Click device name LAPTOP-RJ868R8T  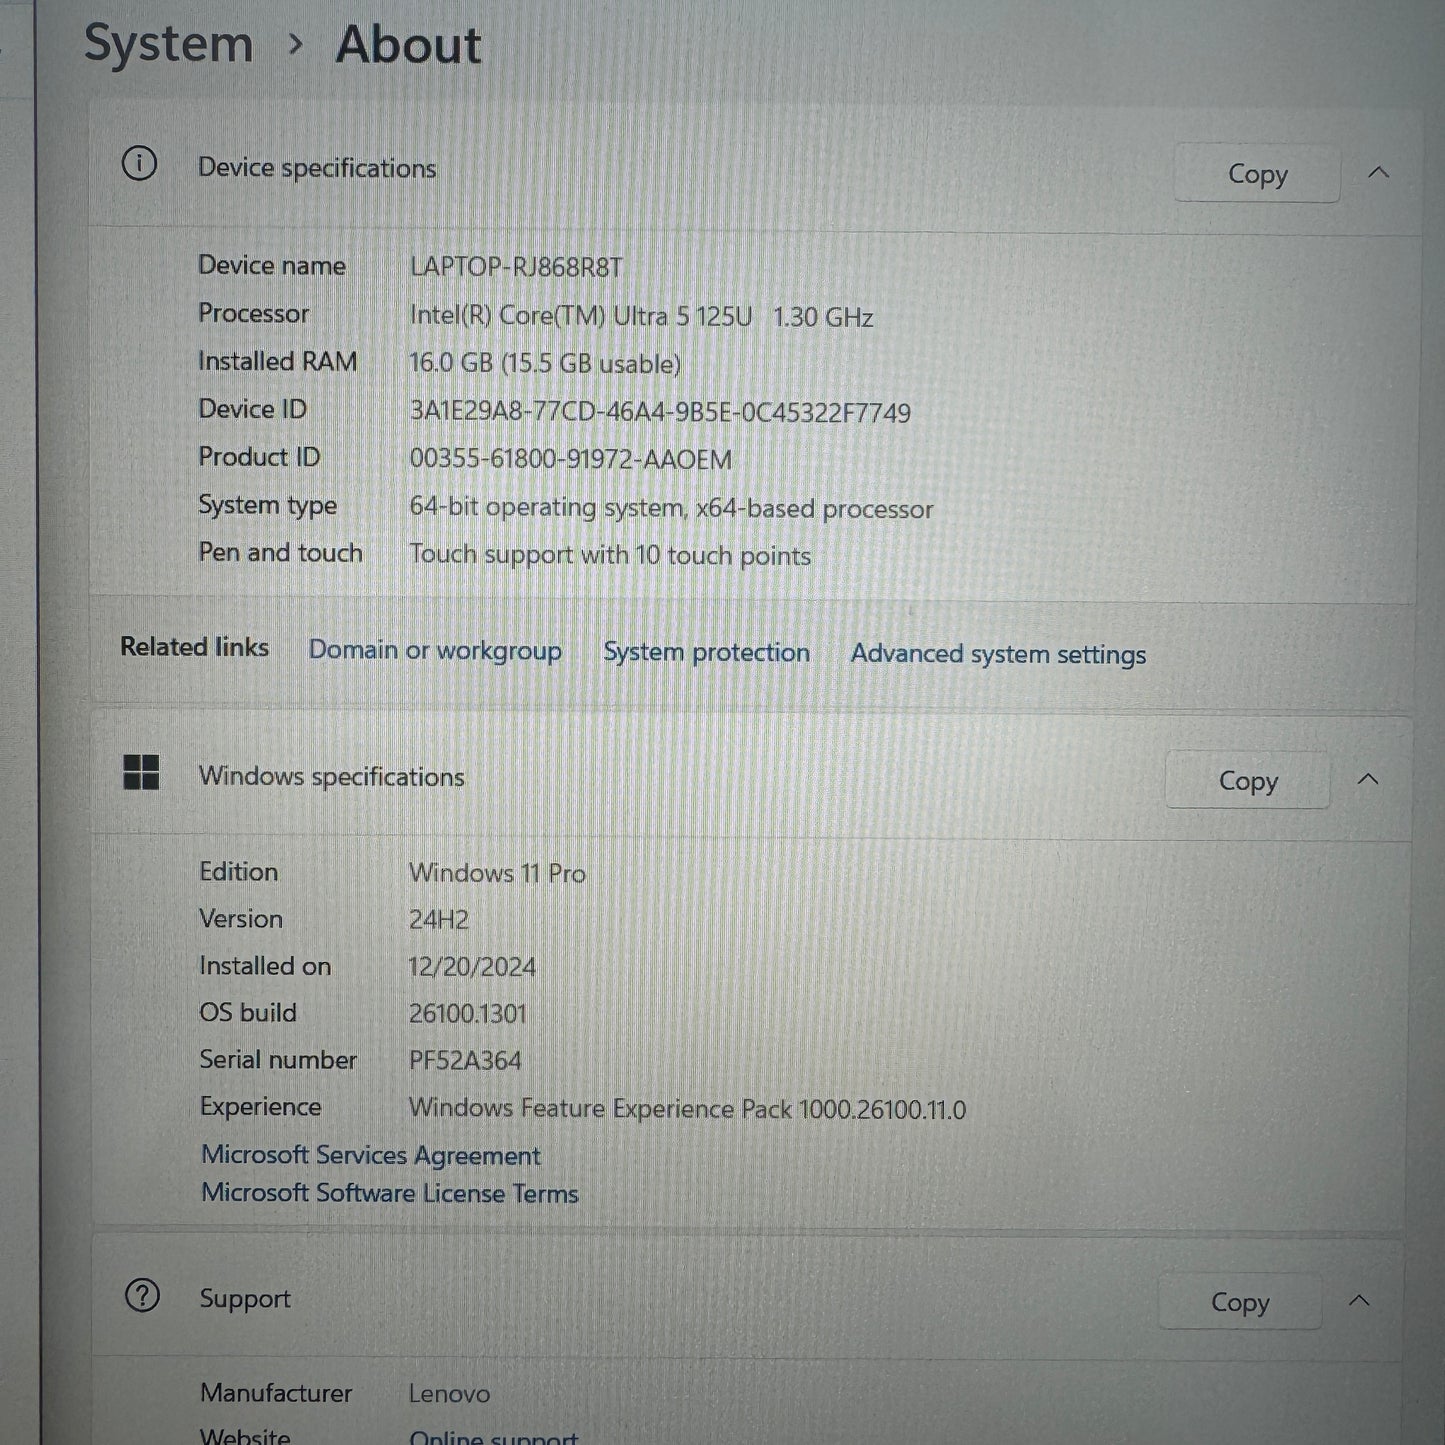[516, 267]
